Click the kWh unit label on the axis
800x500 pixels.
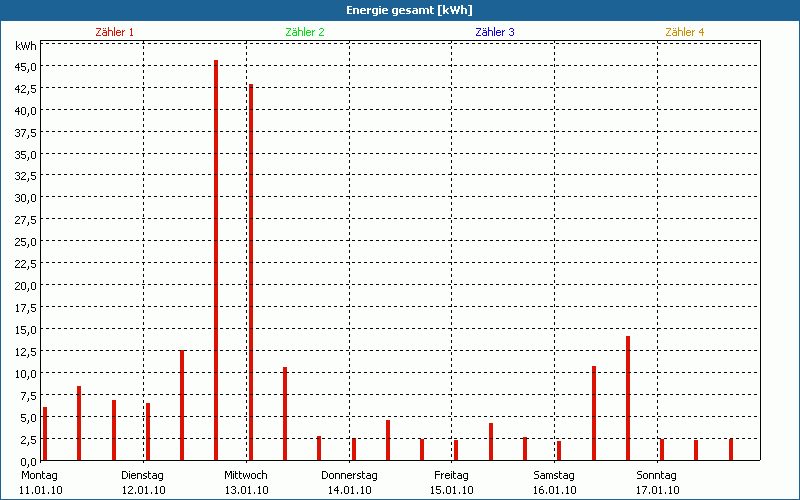point(26,46)
